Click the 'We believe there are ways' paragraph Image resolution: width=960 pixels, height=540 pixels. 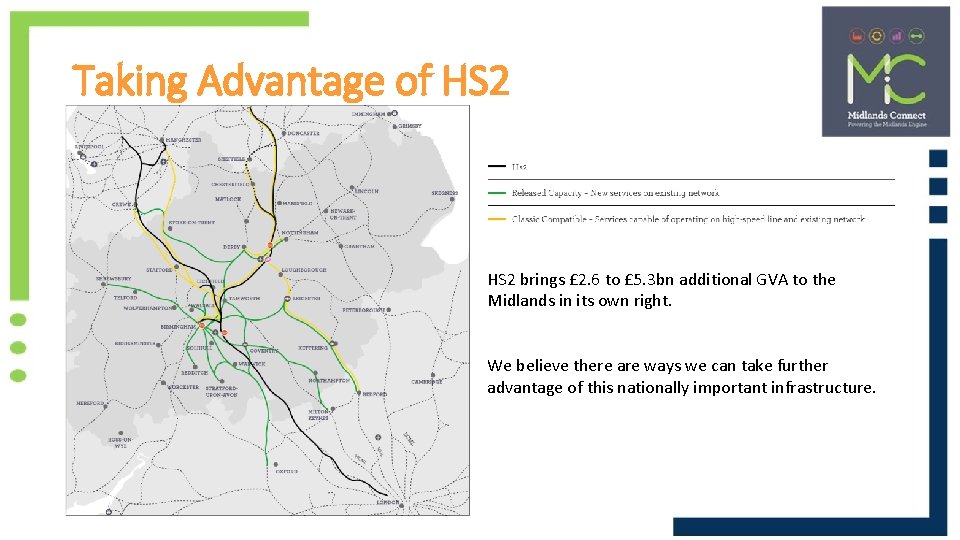[x=681, y=377]
